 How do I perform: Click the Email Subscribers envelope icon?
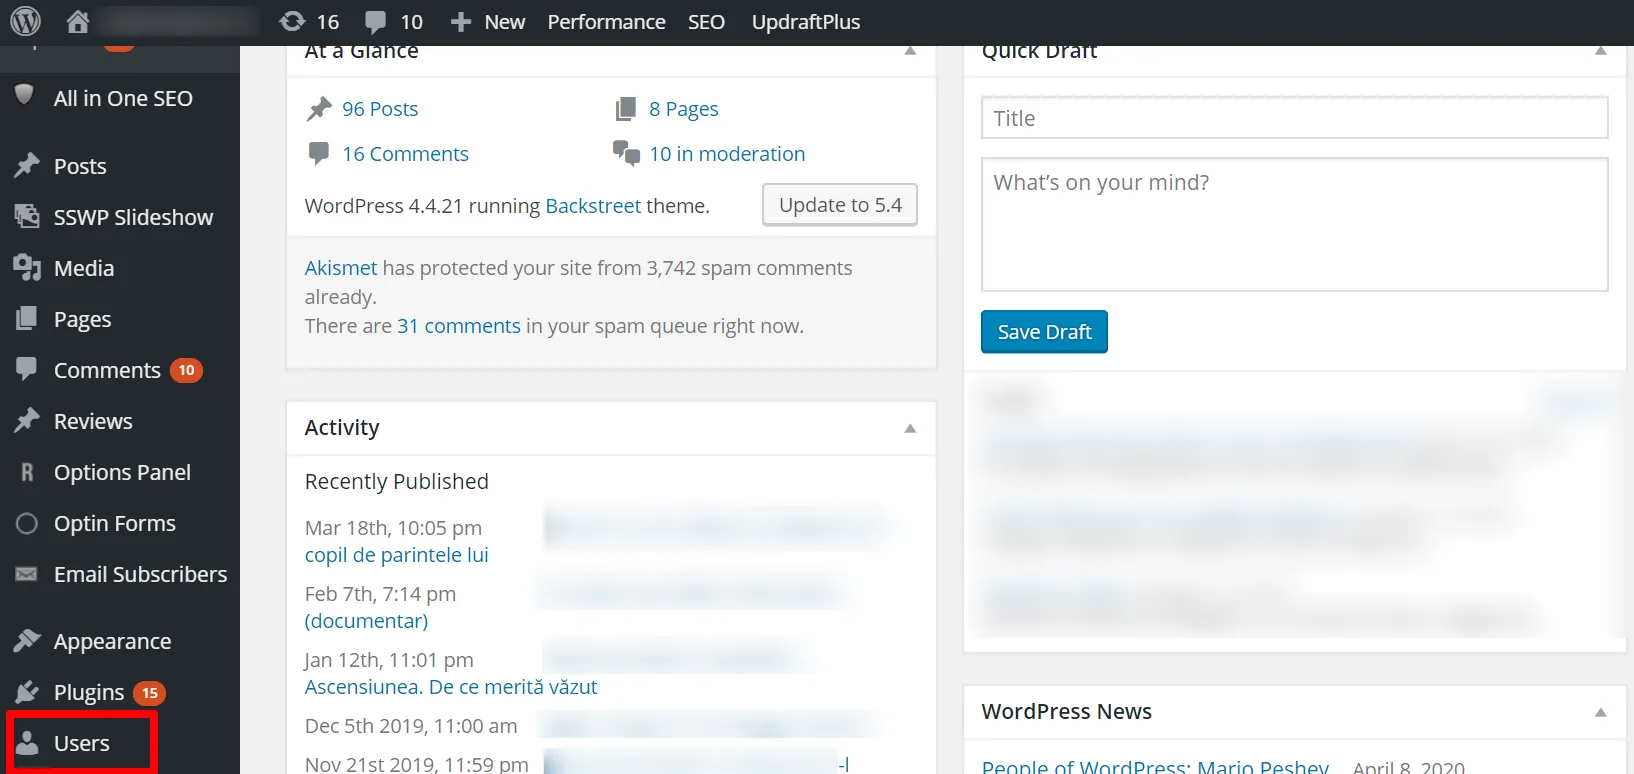coord(27,574)
